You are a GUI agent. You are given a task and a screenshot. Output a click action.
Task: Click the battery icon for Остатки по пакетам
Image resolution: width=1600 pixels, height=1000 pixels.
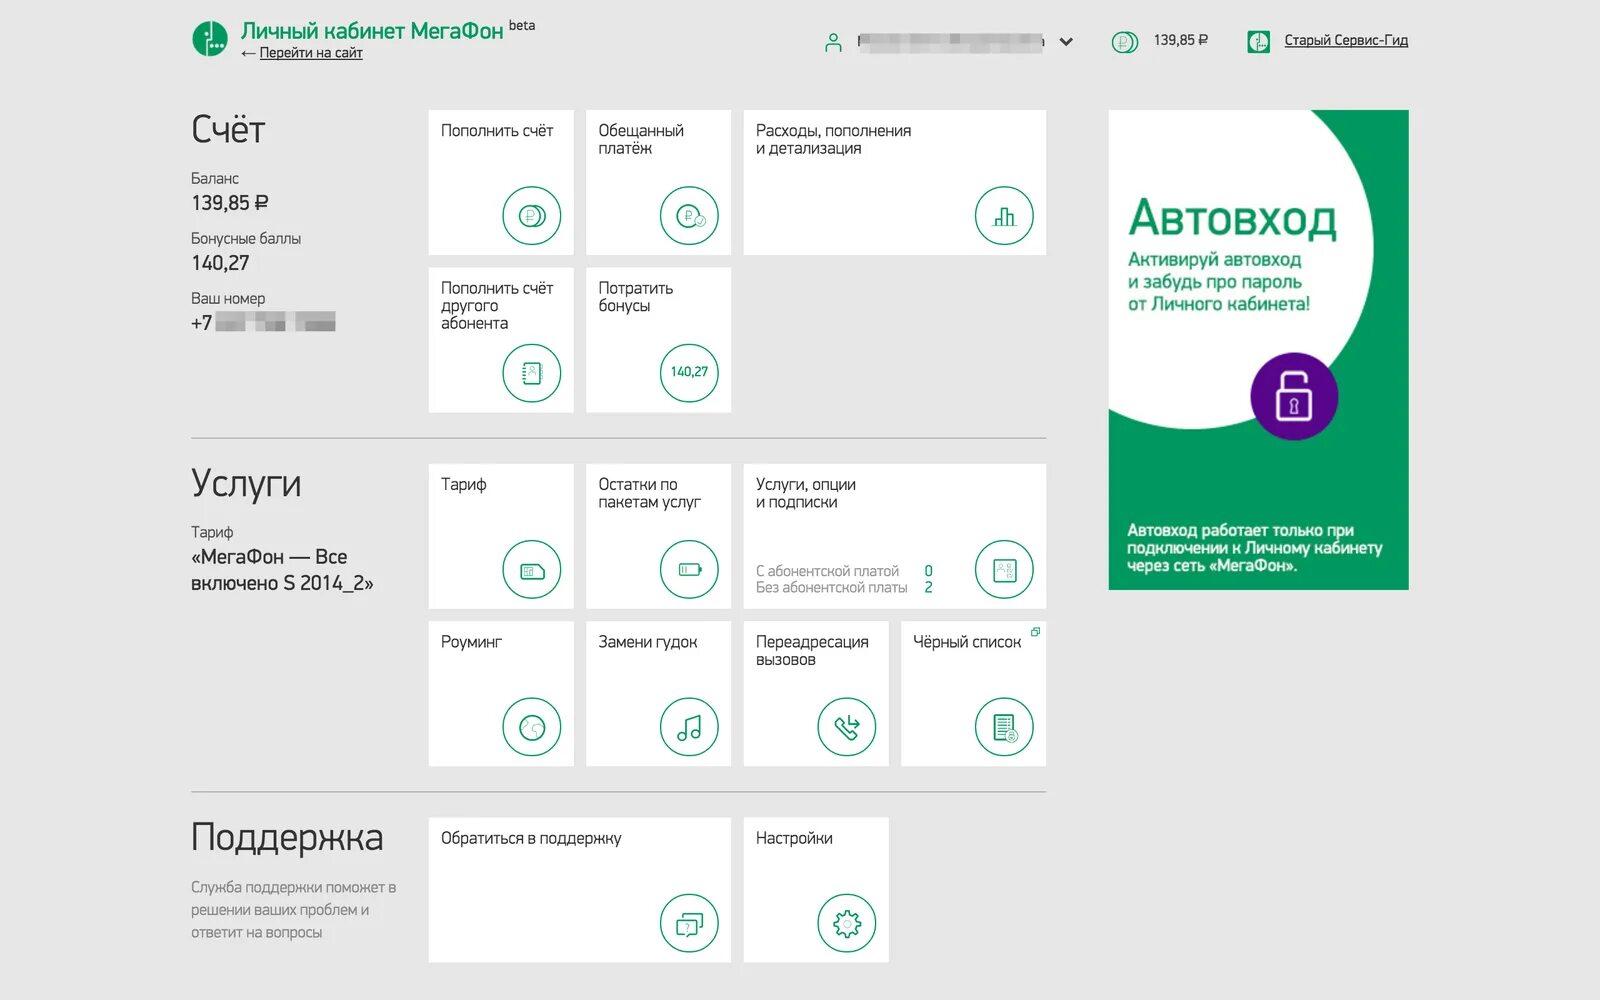click(x=689, y=570)
